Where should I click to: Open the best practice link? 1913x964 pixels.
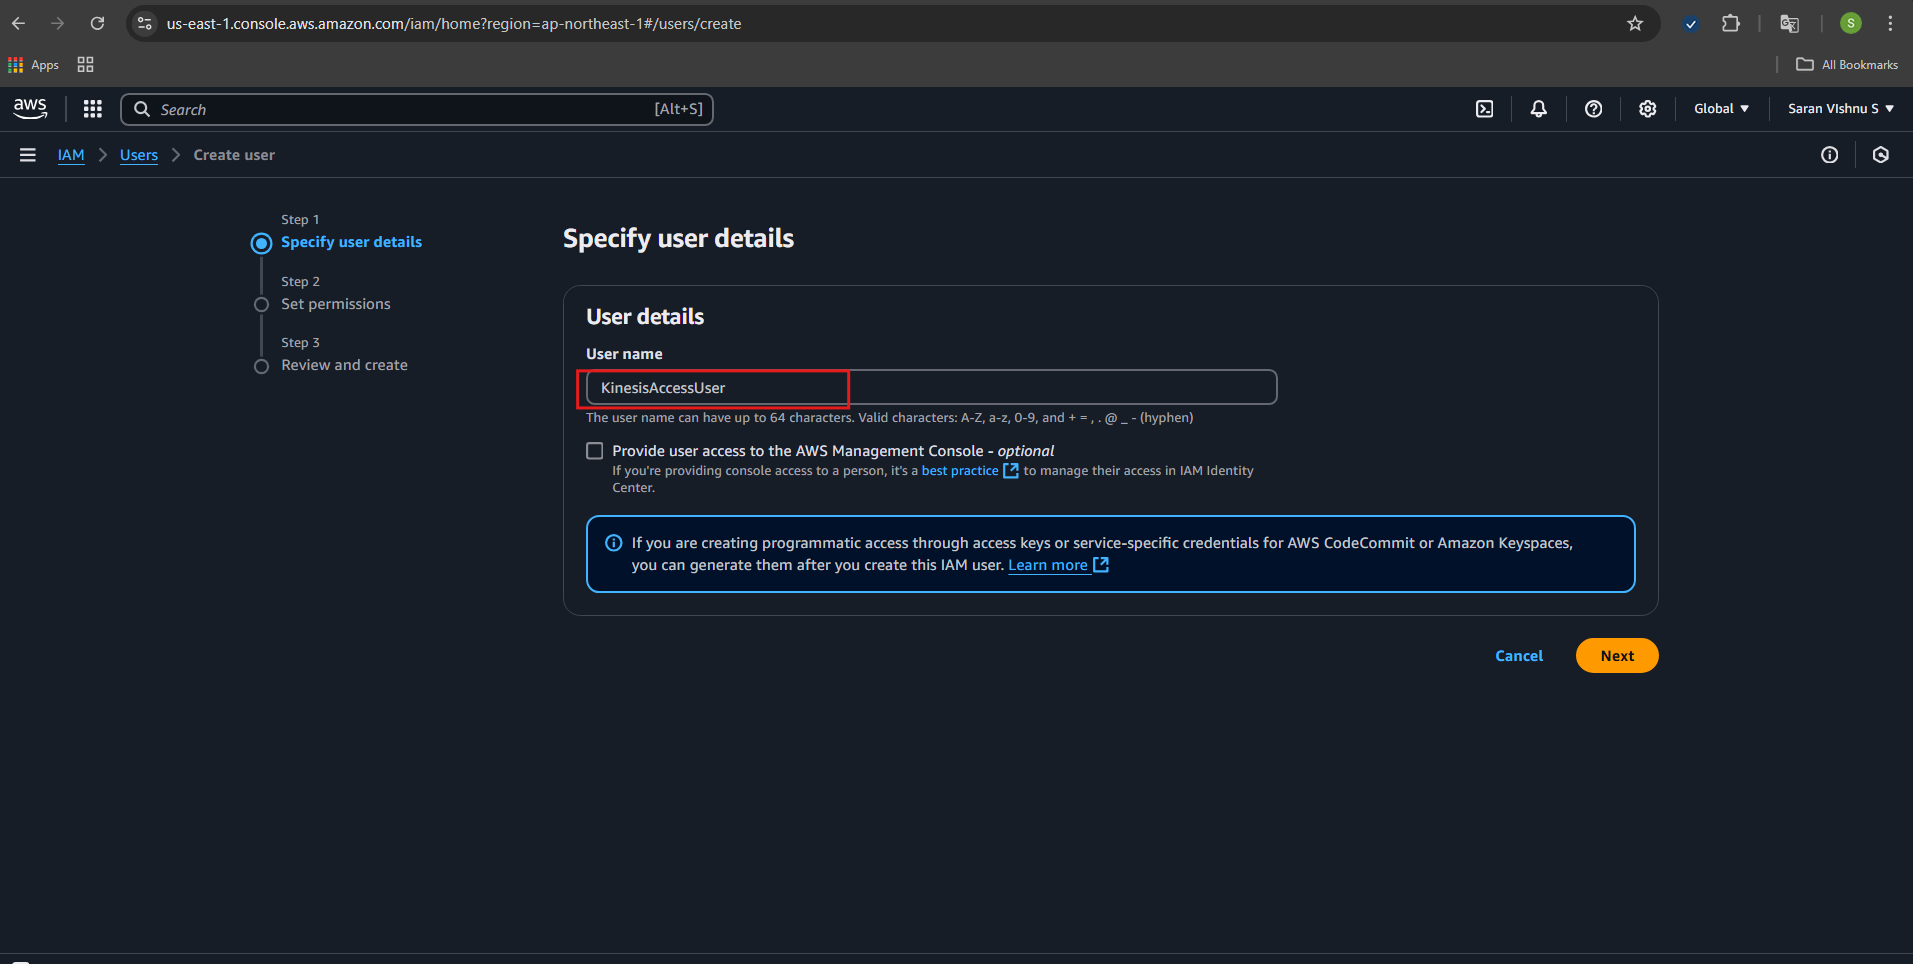coord(960,471)
